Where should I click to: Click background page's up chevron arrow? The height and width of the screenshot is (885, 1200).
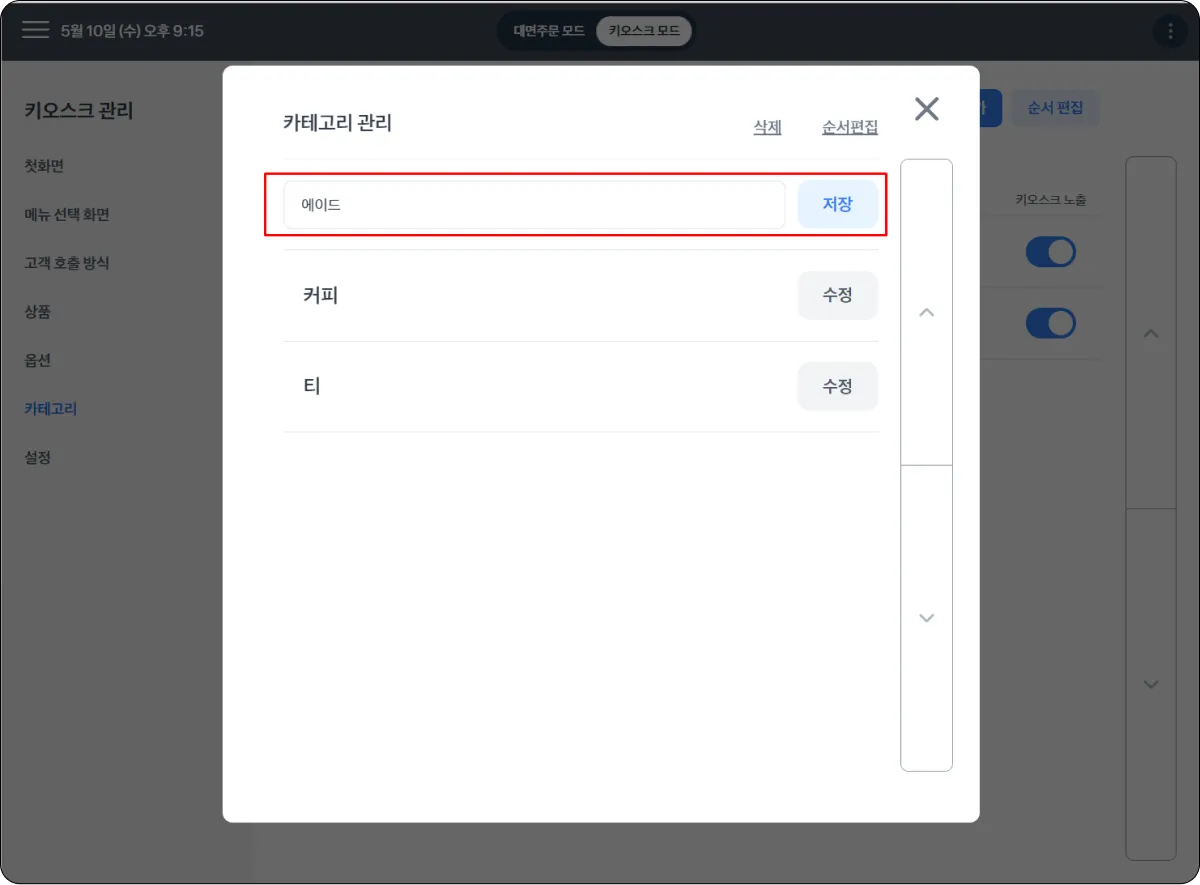(x=1151, y=333)
